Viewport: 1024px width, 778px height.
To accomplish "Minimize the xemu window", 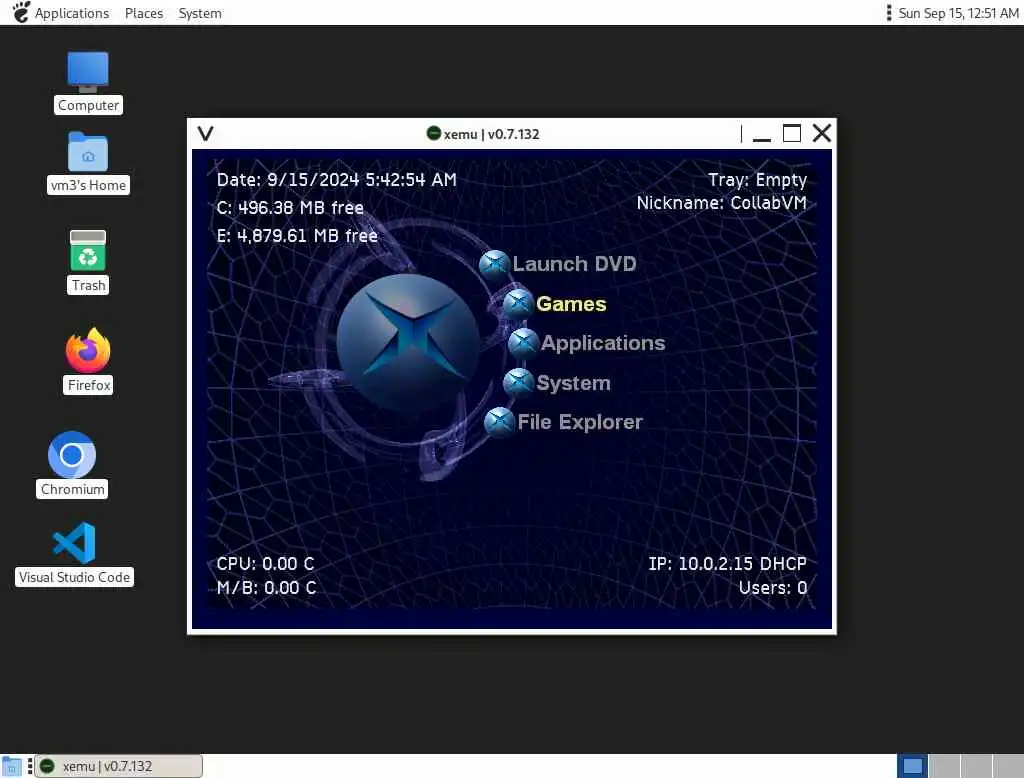I will click(x=761, y=135).
